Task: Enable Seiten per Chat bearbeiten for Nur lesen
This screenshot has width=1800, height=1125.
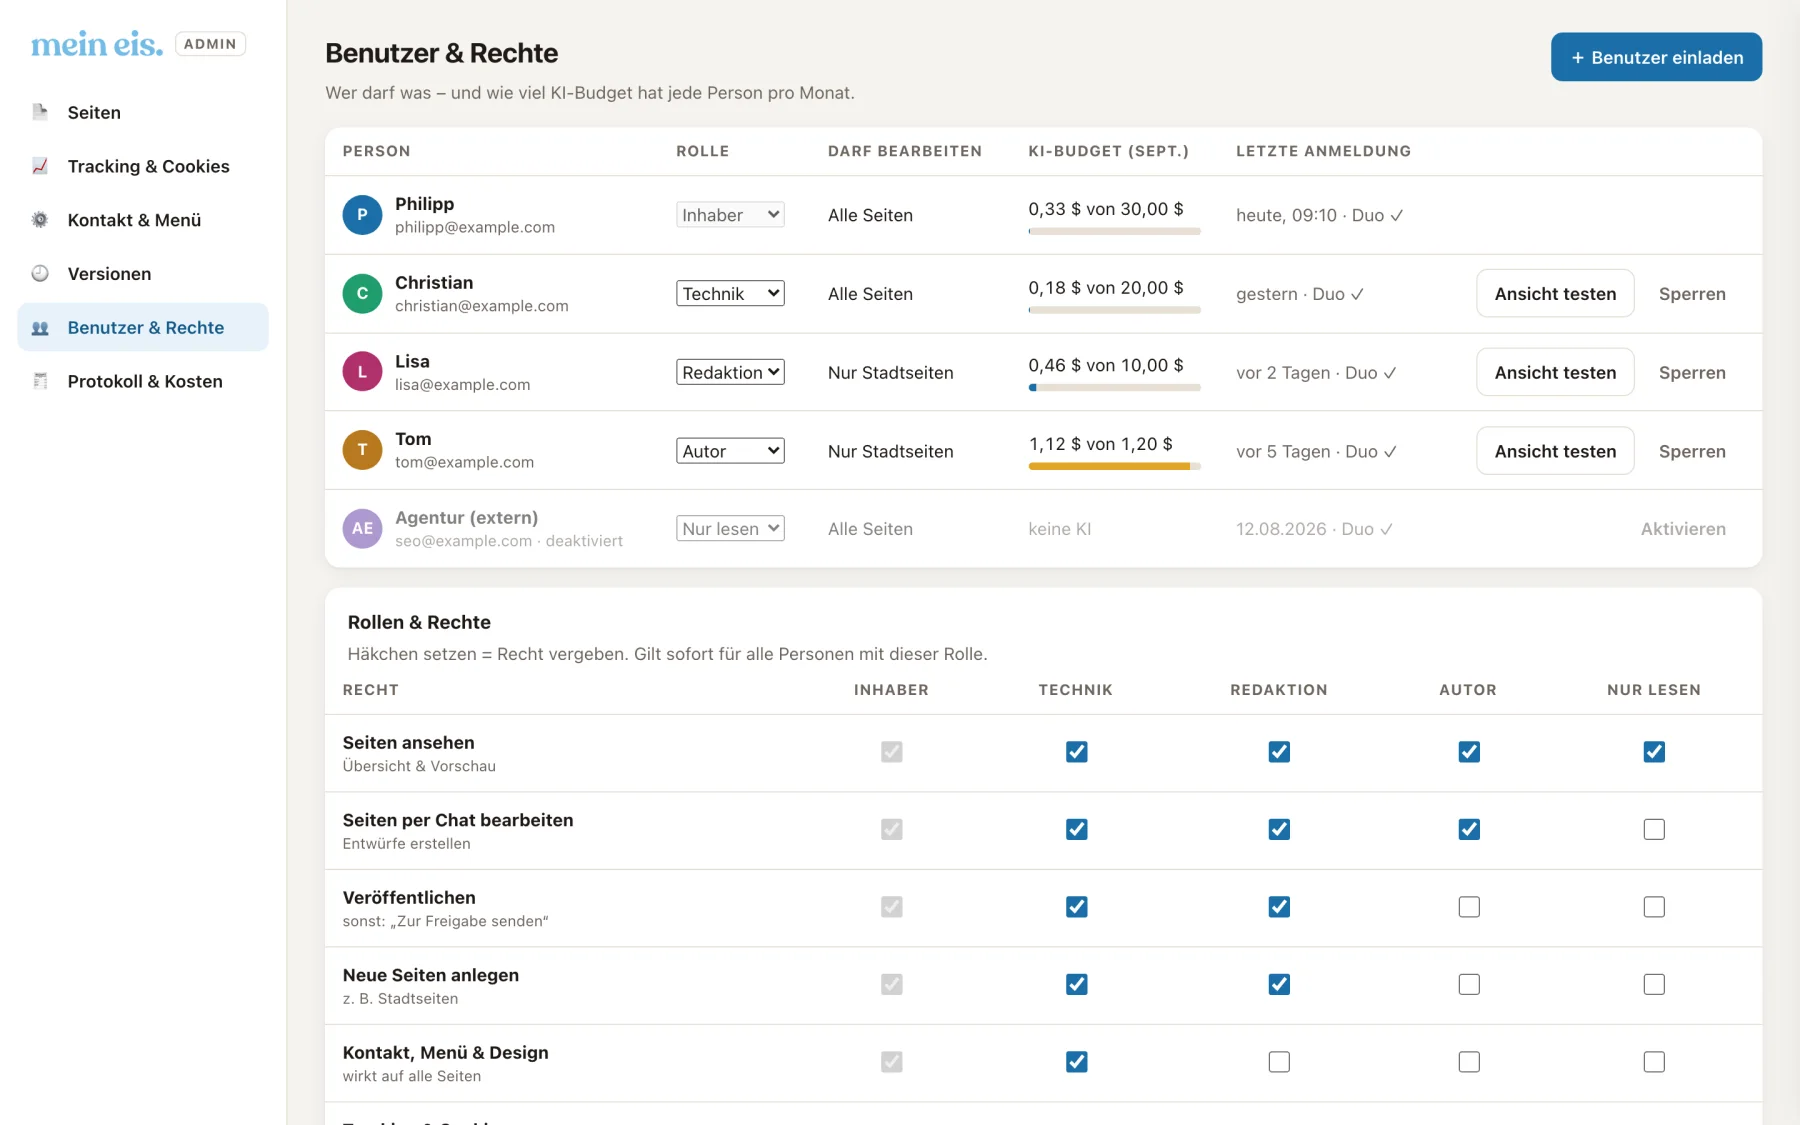Action: 1654,829
